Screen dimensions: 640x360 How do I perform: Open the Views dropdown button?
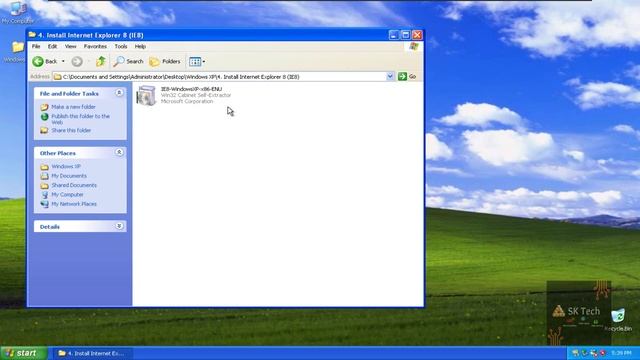(x=197, y=61)
